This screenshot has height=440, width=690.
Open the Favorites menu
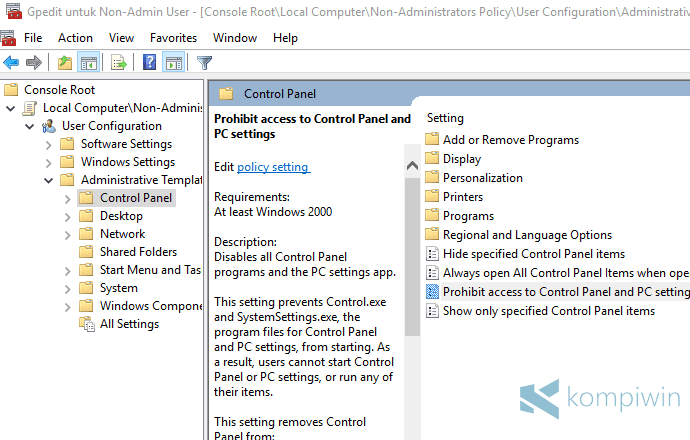[173, 38]
